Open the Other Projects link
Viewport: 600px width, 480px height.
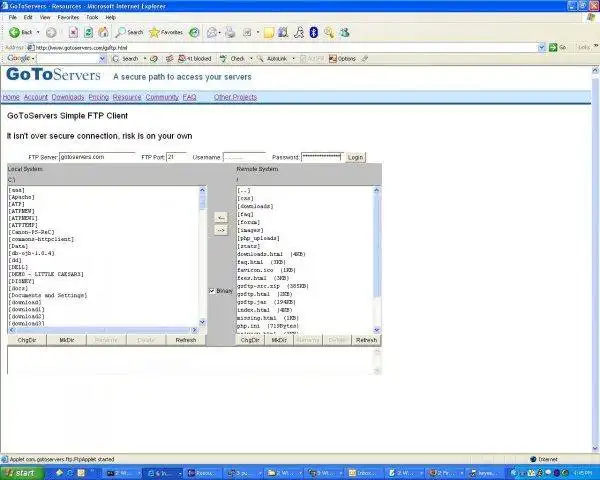(235, 97)
